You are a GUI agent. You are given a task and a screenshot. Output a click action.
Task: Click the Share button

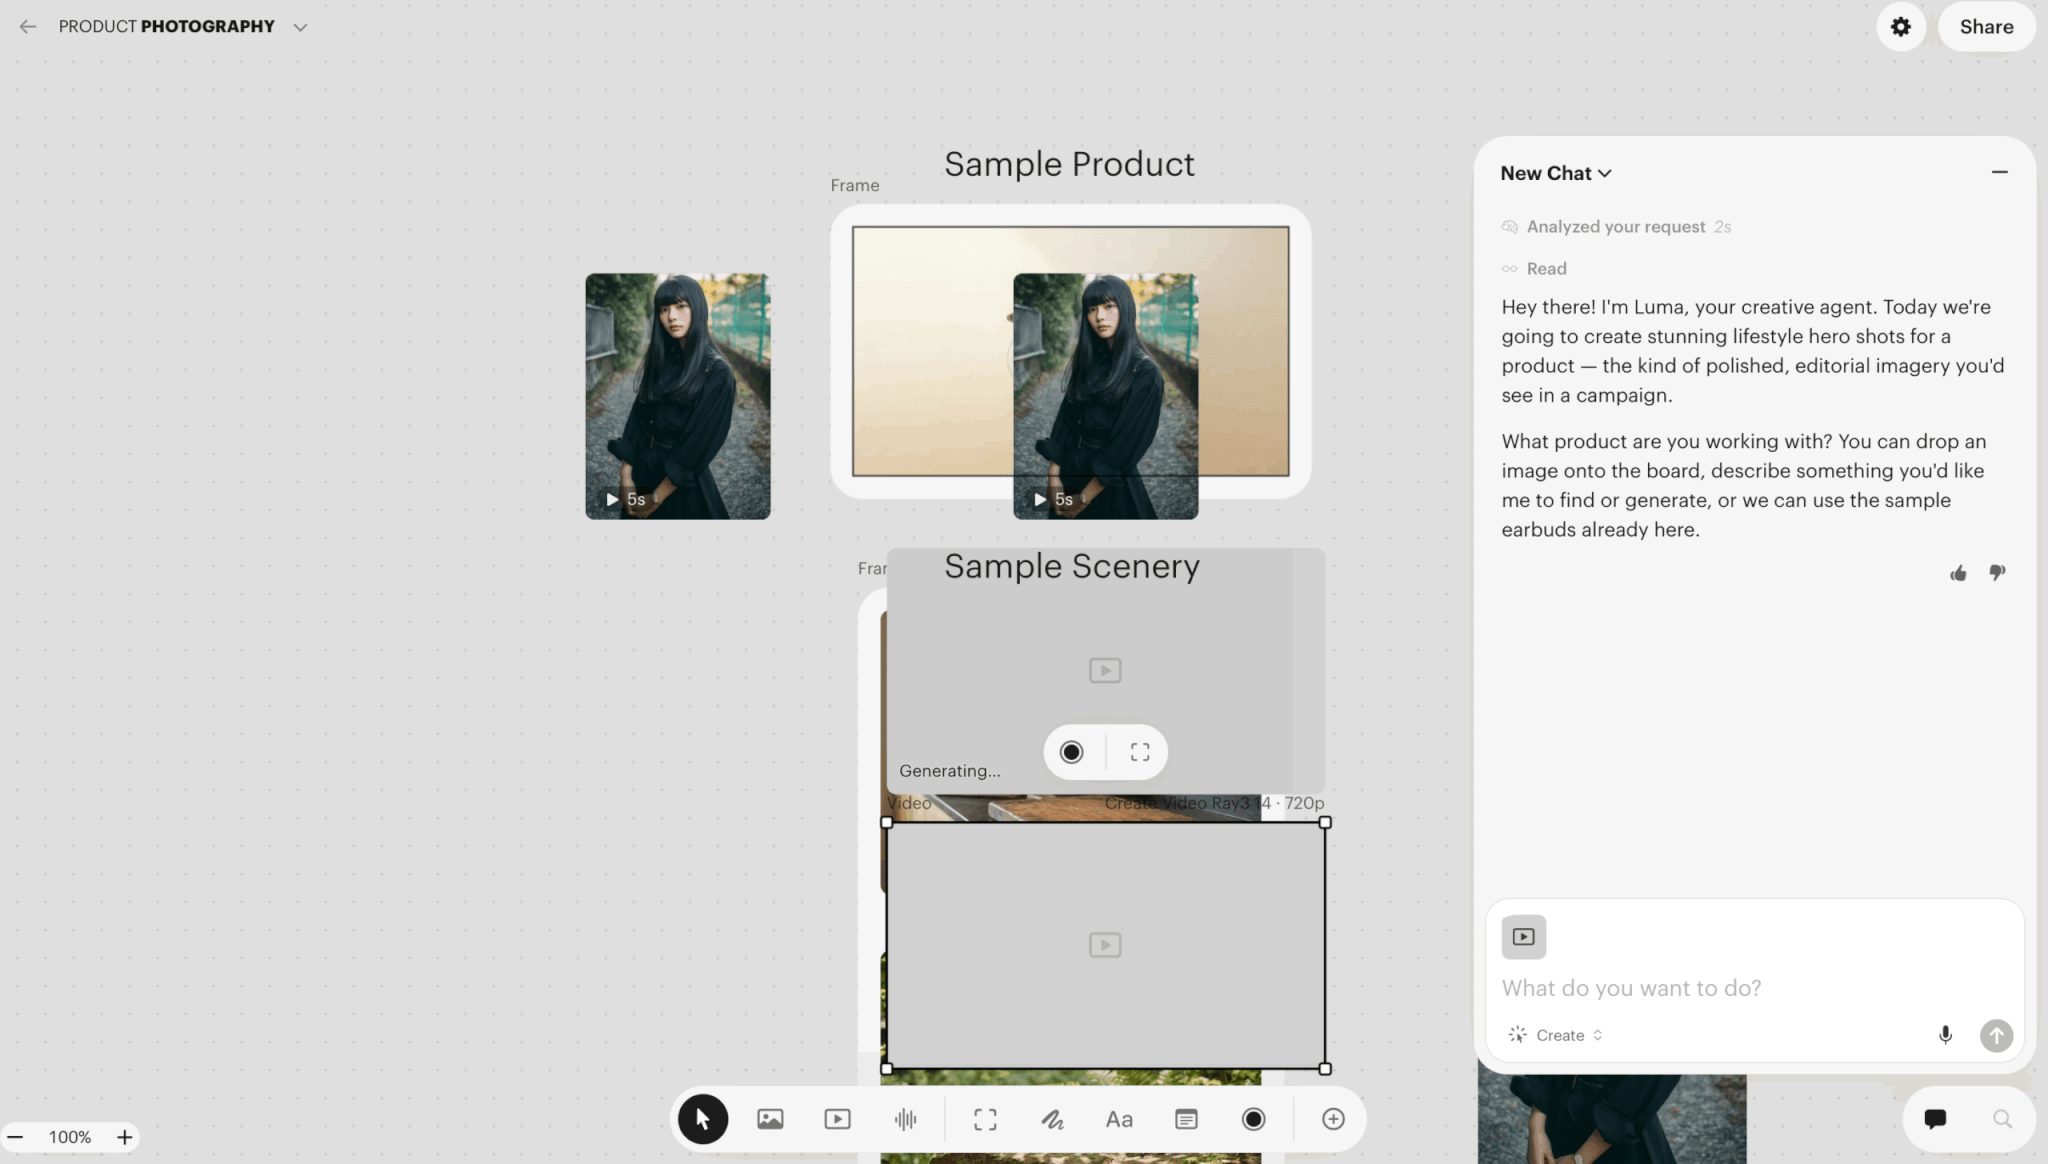[x=1986, y=27]
